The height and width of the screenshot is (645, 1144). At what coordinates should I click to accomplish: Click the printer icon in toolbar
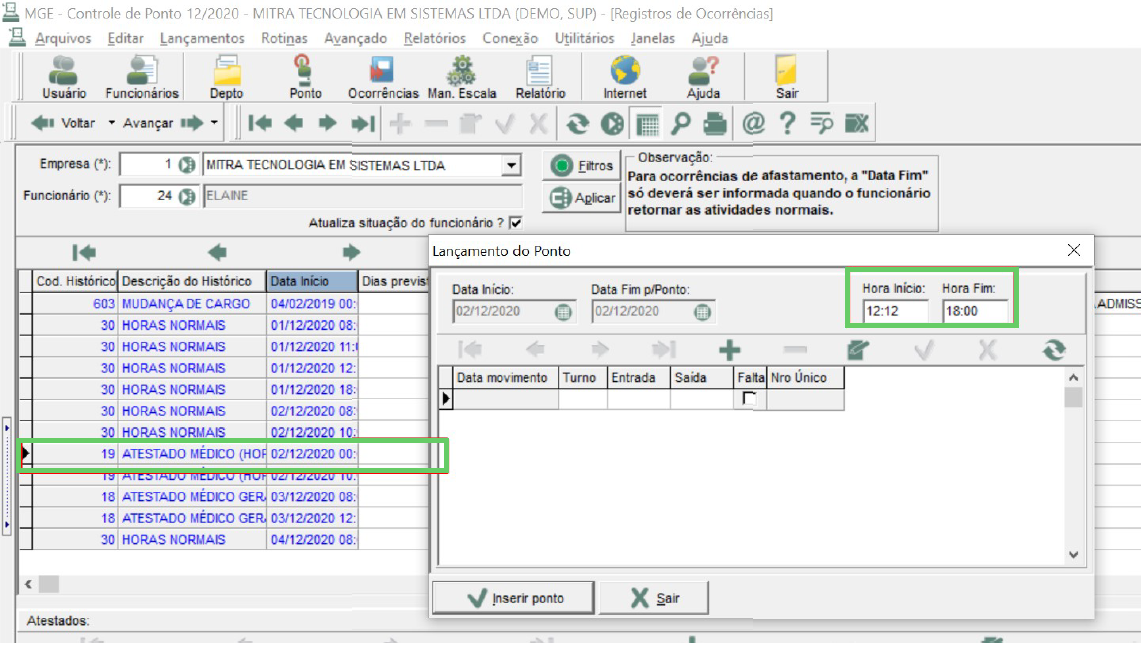715,123
